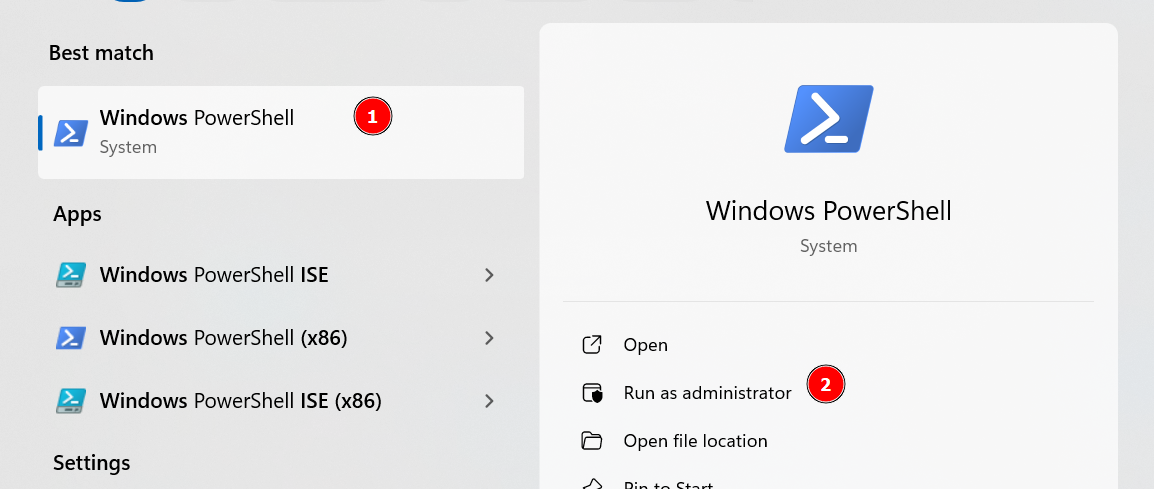The image size is (1154, 489).
Task: Click the Windows PowerShell (x86) app icon
Action: tap(71, 338)
